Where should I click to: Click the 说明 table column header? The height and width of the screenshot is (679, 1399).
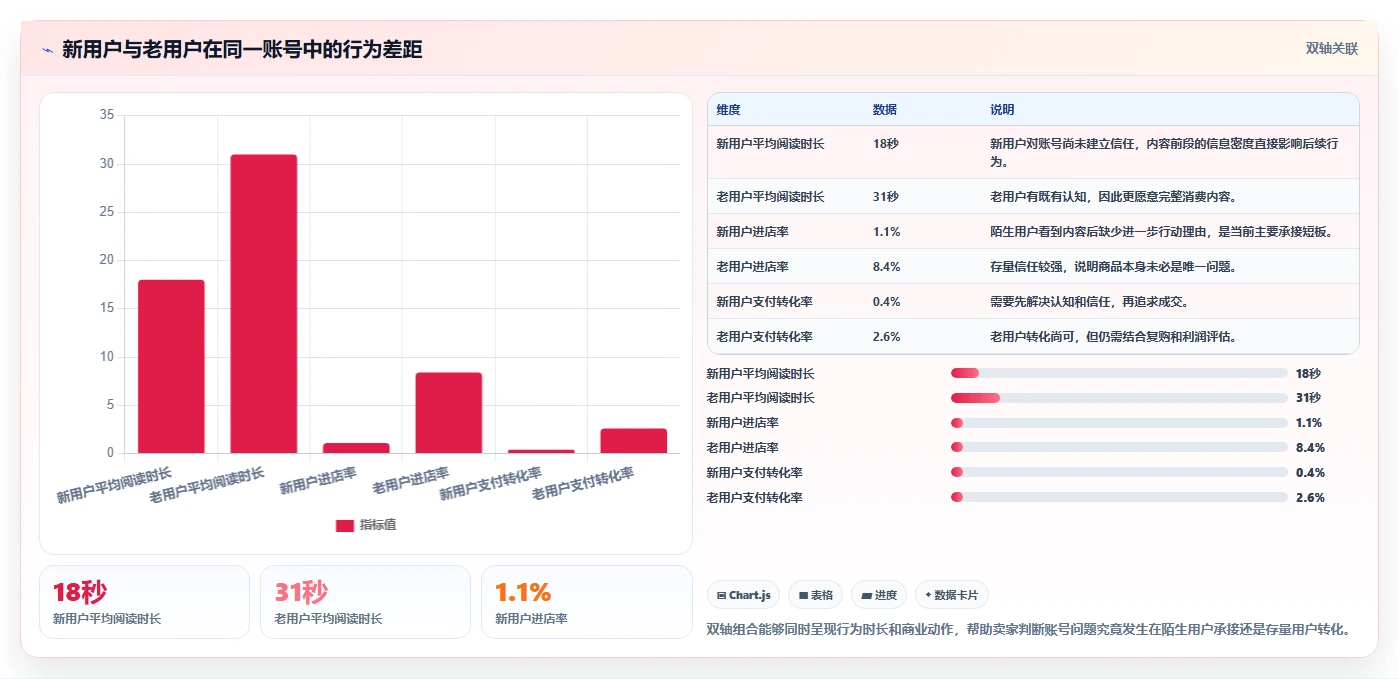(x=1002, y=110)
